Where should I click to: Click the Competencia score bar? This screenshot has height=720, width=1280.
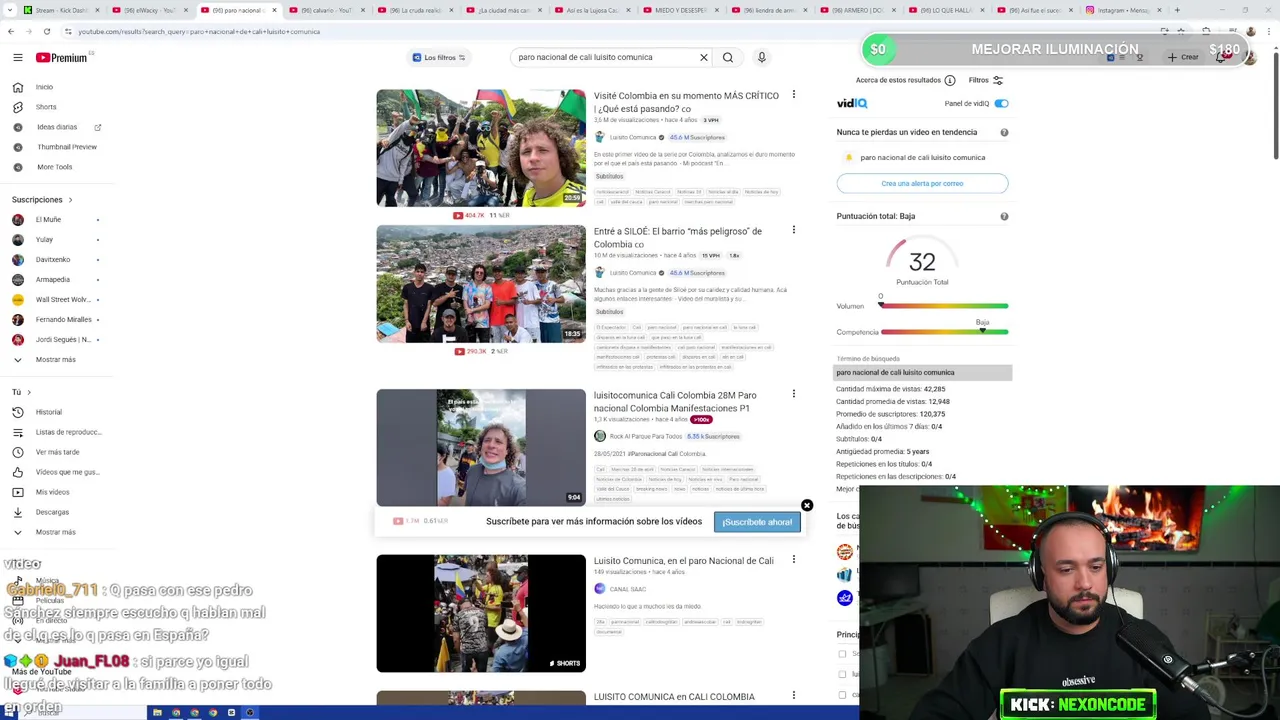(x=944, y=332)
